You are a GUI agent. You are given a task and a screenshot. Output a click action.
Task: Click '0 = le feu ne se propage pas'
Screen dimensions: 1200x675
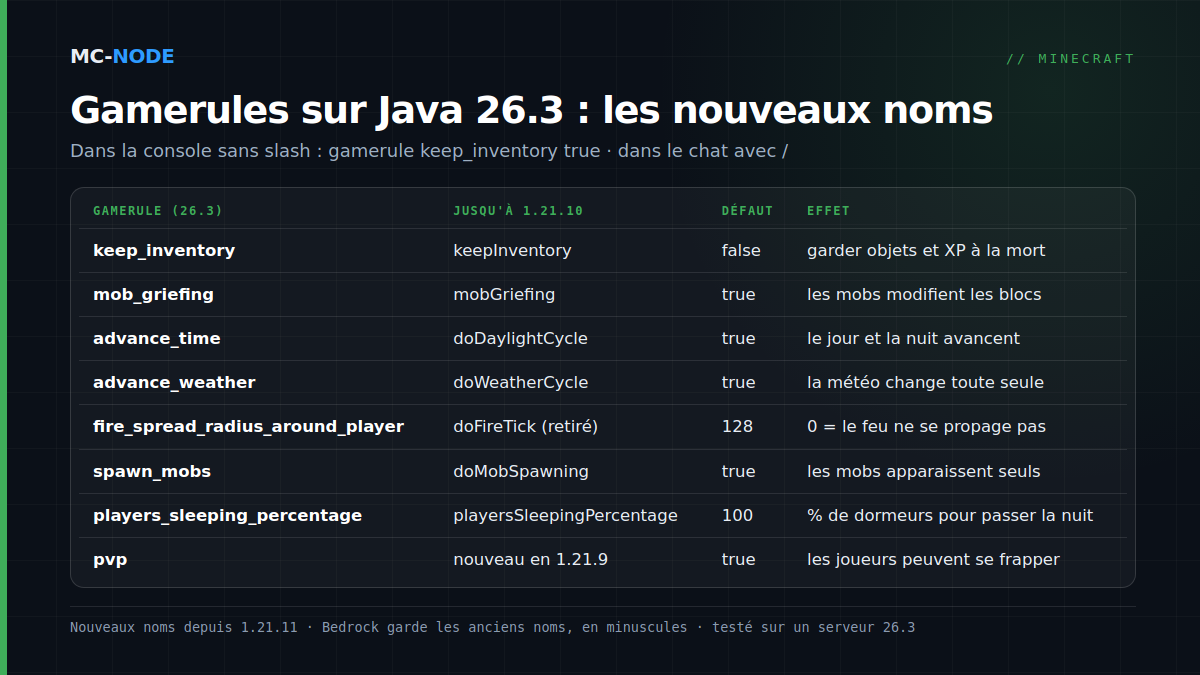tap(926, 426)
